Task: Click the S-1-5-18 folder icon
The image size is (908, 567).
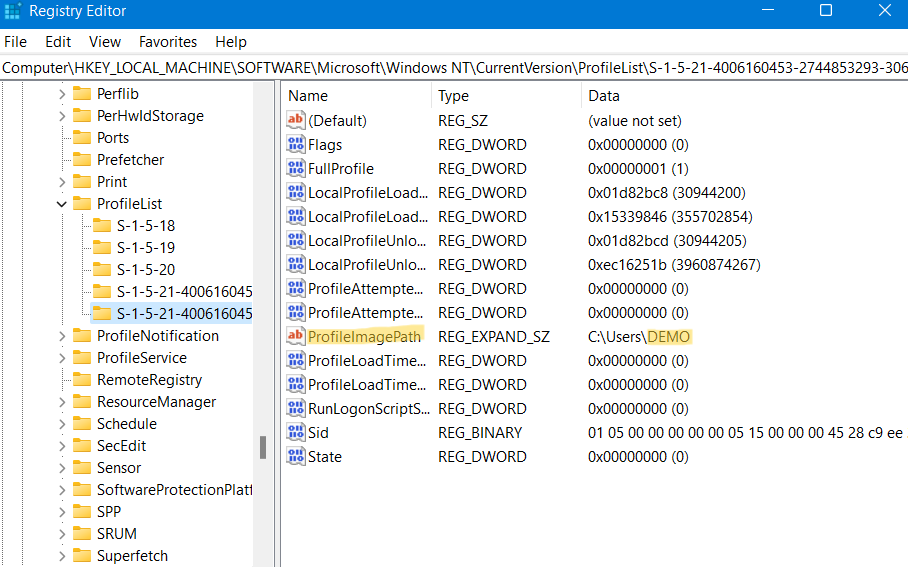Action: point(102,226)
